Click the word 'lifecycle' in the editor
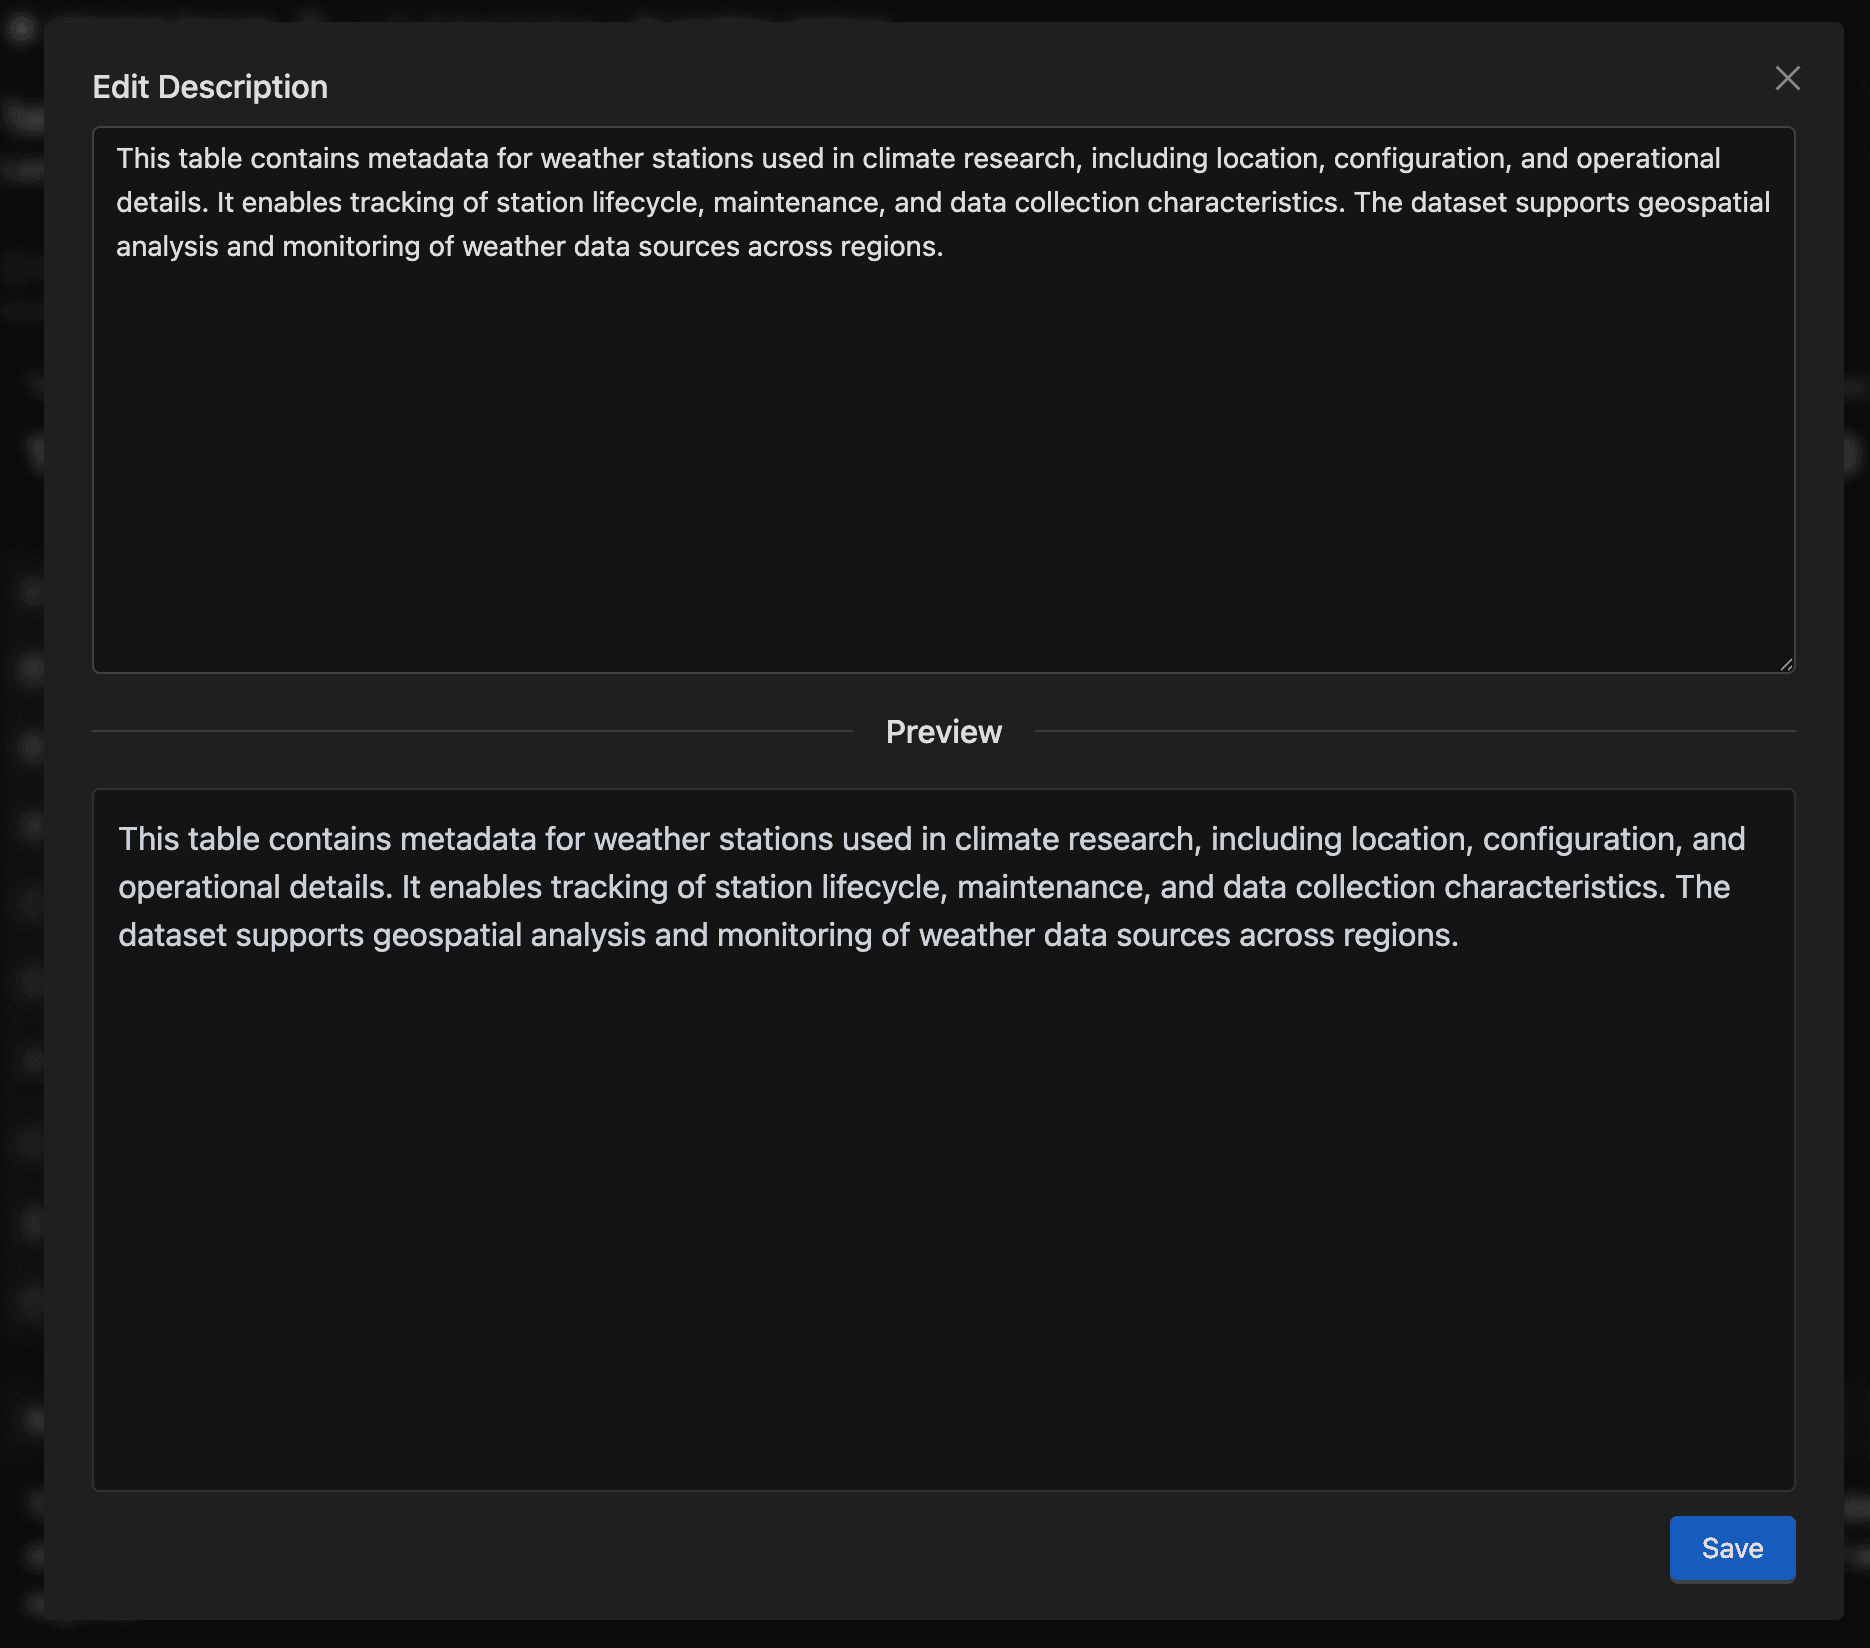Viewport: 1870px width, 1648px height. coord(647,203)
